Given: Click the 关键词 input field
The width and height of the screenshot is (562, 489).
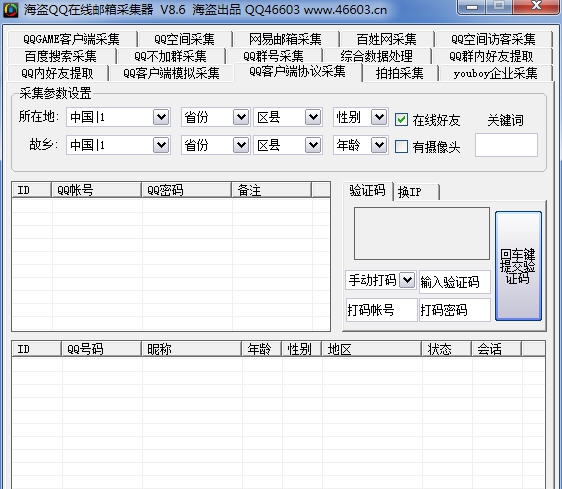Looking at the screenshot, I should [x=506, y=145].
